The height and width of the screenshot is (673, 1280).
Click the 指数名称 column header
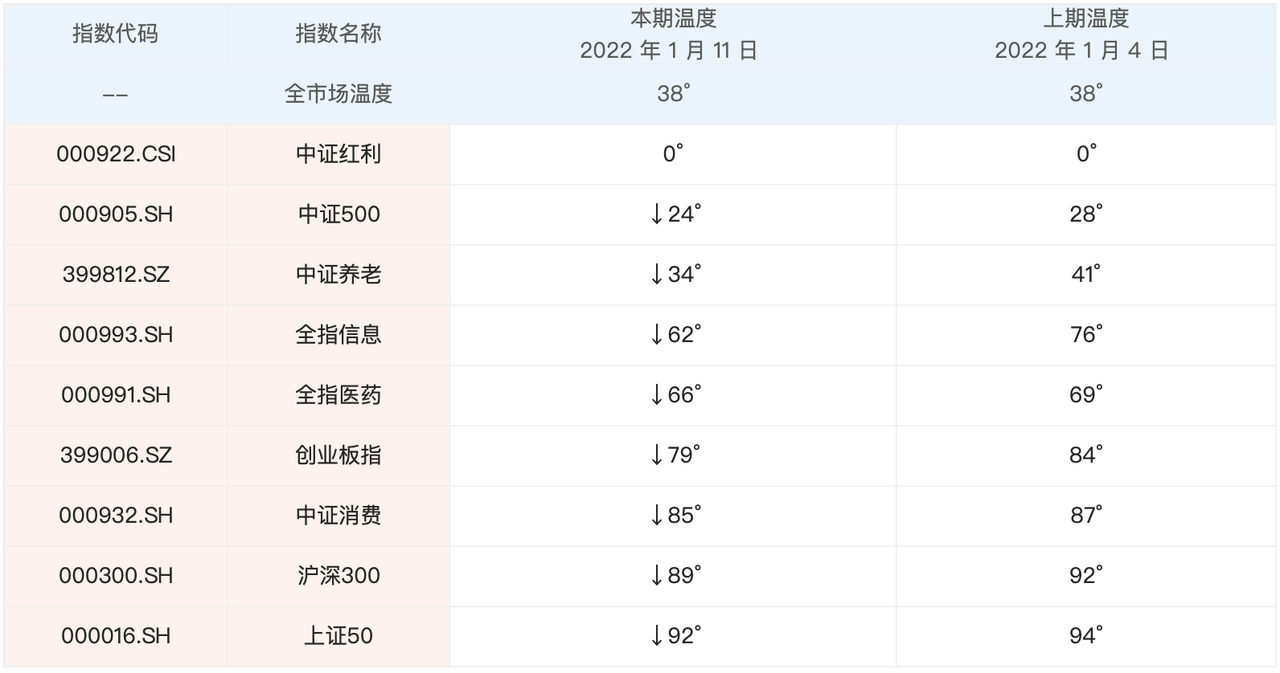click(338, 33)
